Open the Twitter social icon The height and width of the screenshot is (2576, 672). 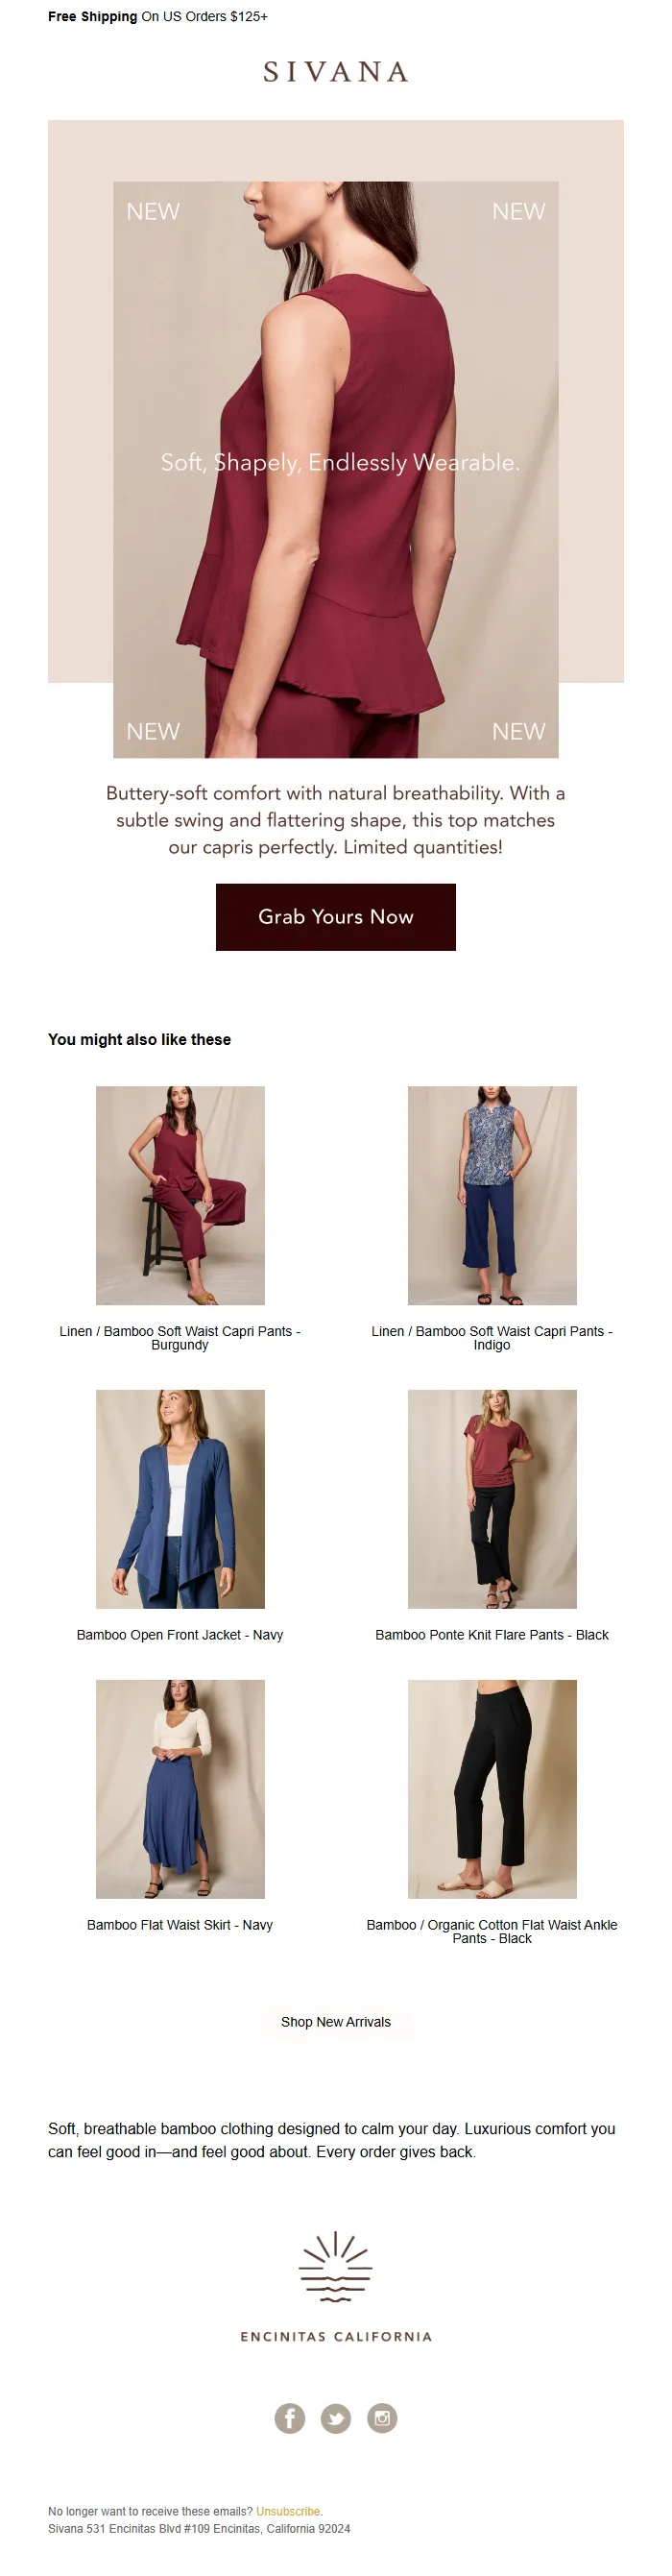pos(336,2418)
